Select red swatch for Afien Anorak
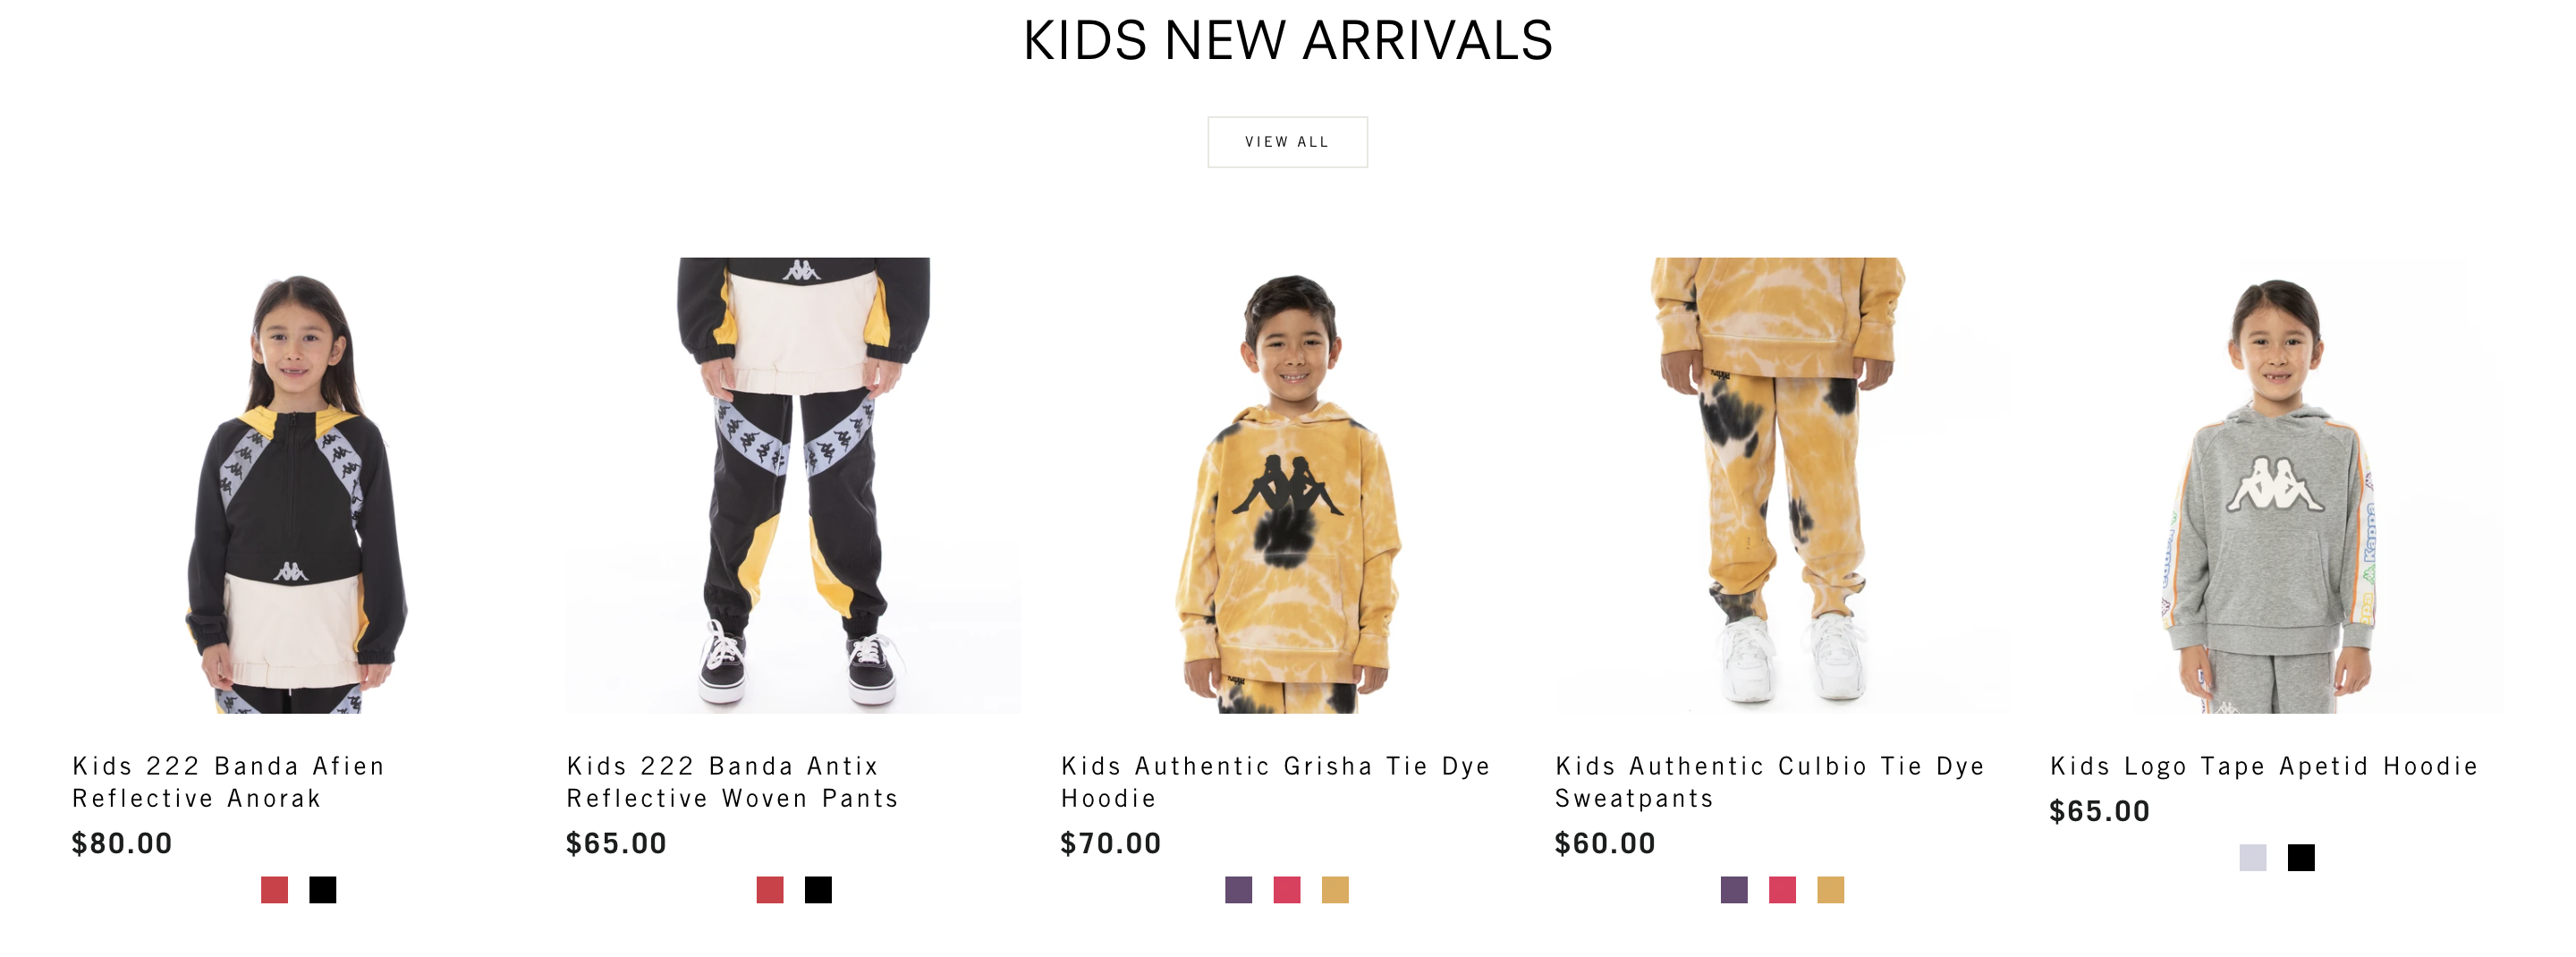 click(x=274, y=890)
